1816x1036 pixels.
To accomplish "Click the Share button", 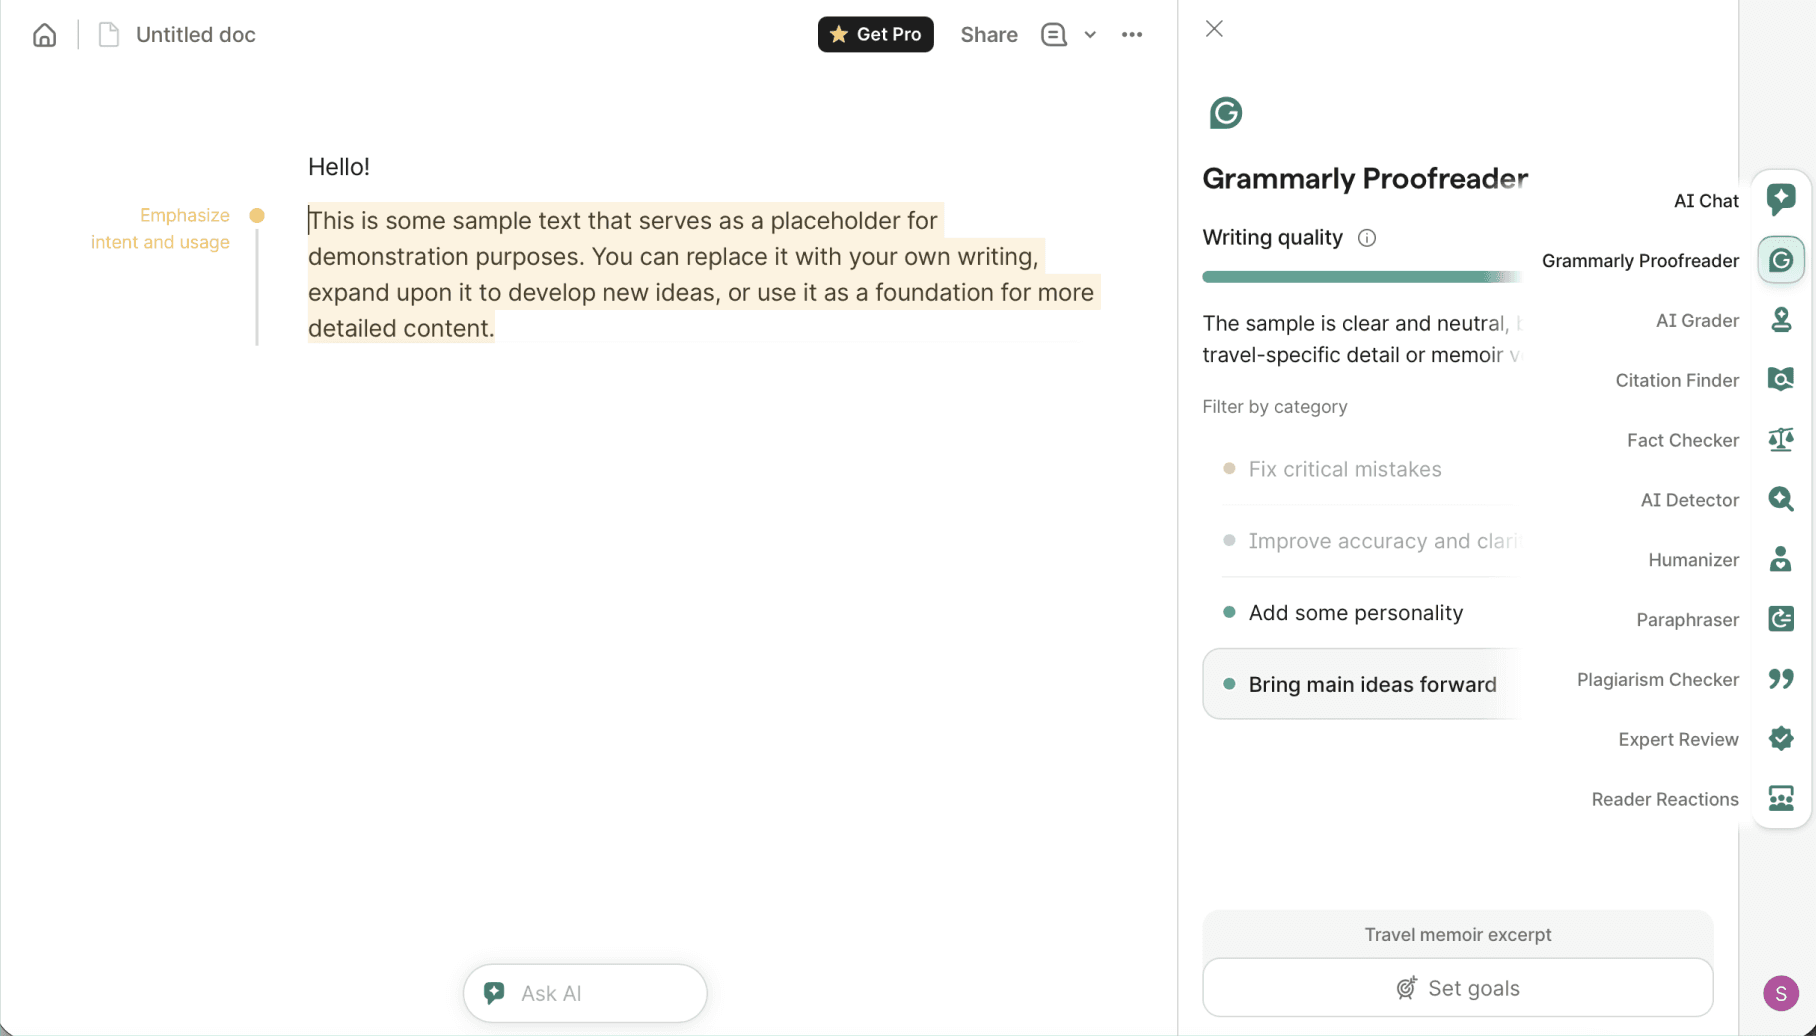I will pyautogui.click(x=989, y=35).
